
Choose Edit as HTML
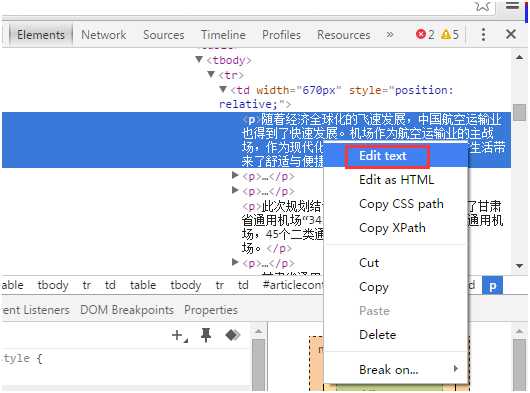click(x=396, y=180)
